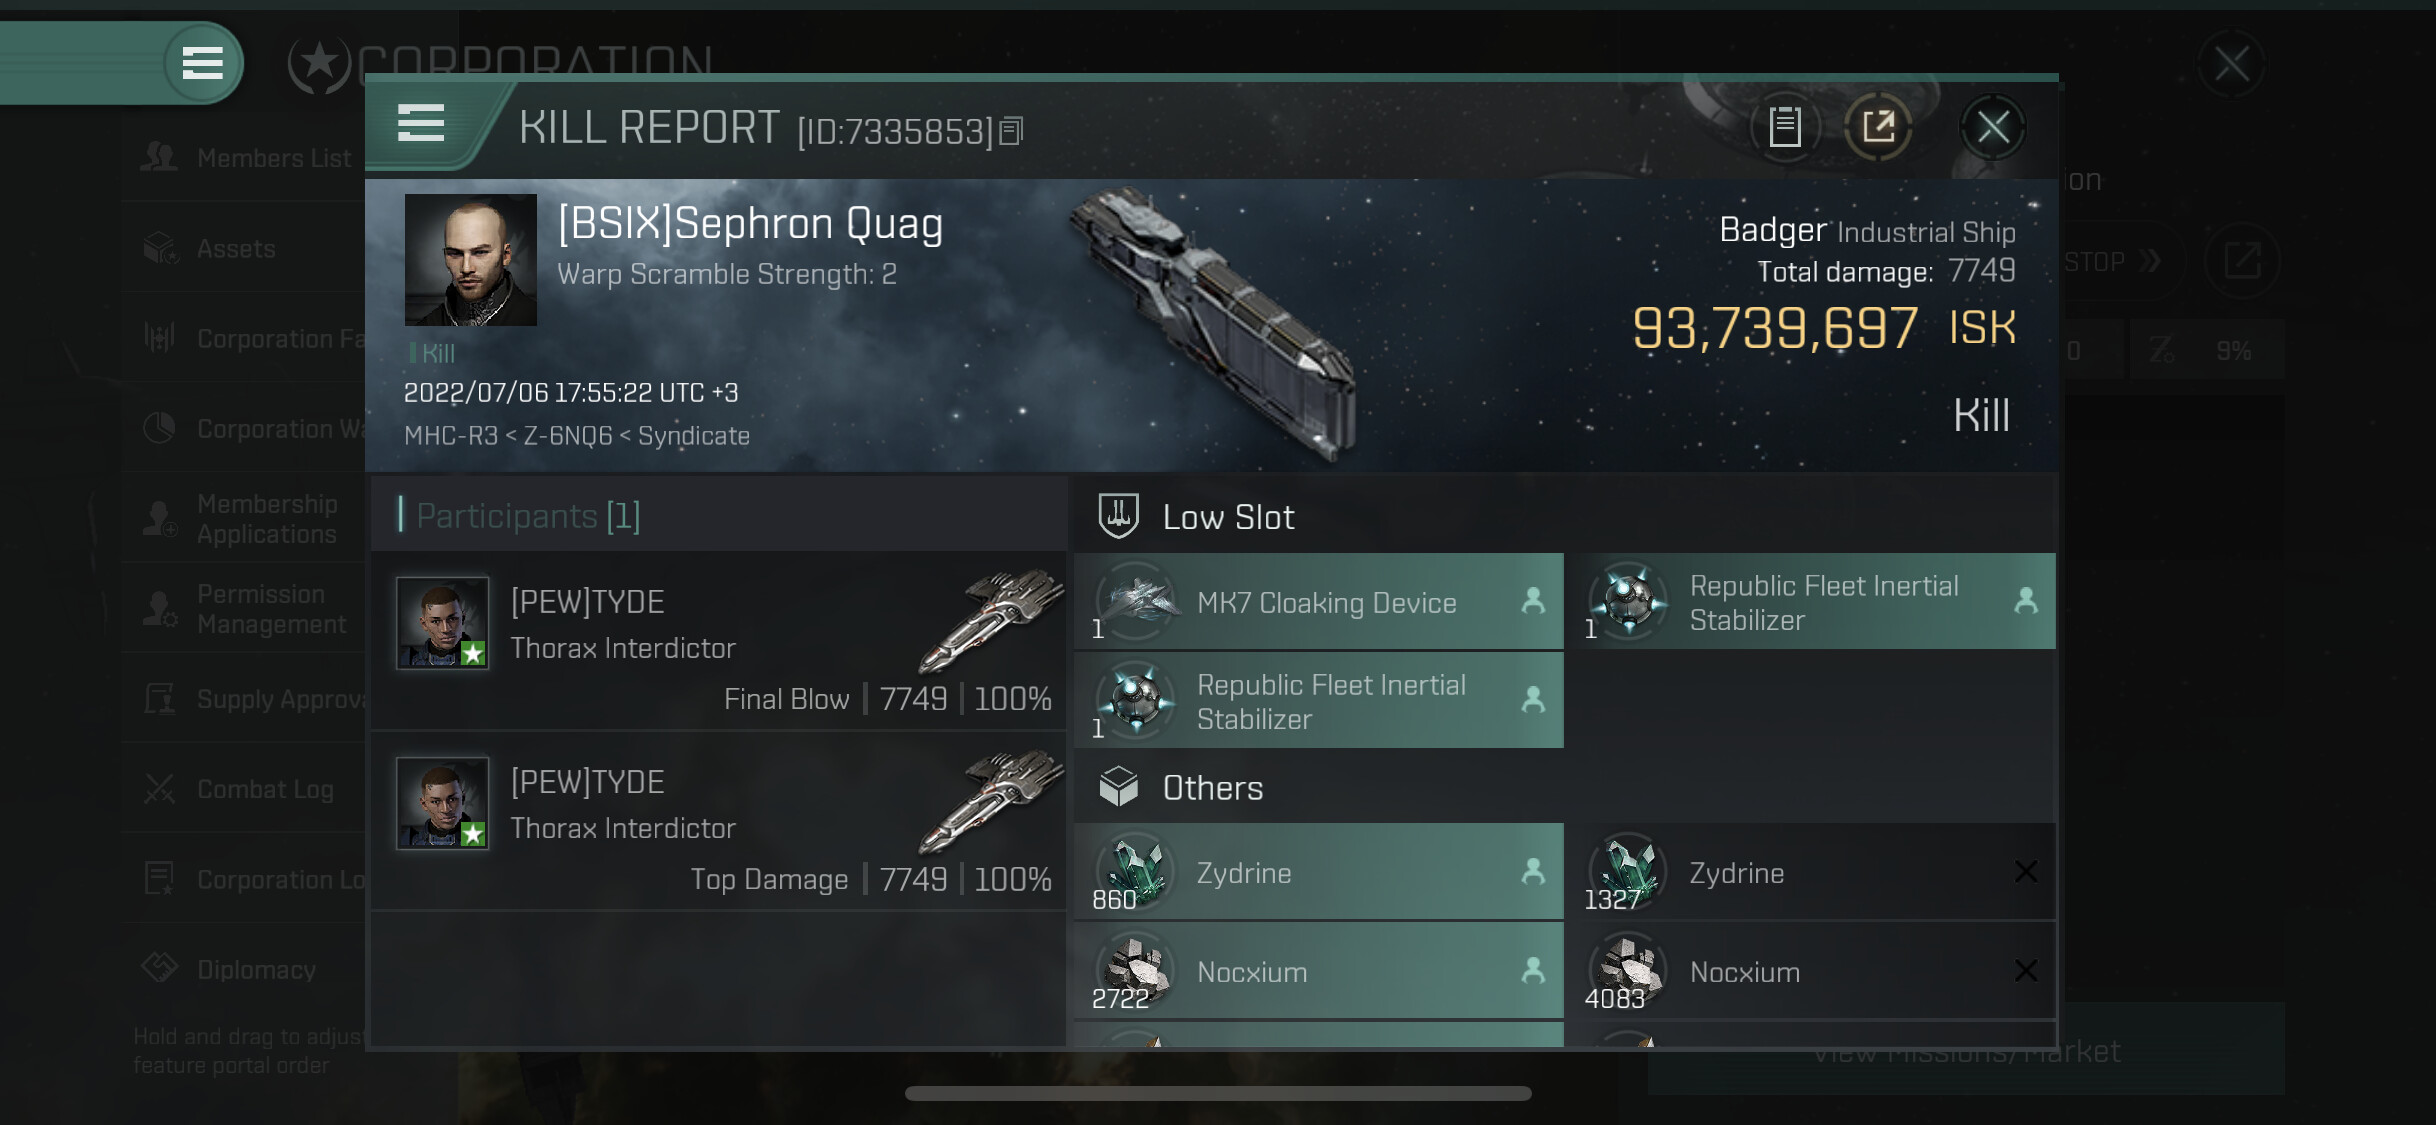Copy the kill report ID
The height and width of the screenshot is (1125, 2436).
tap(1011, 131)
